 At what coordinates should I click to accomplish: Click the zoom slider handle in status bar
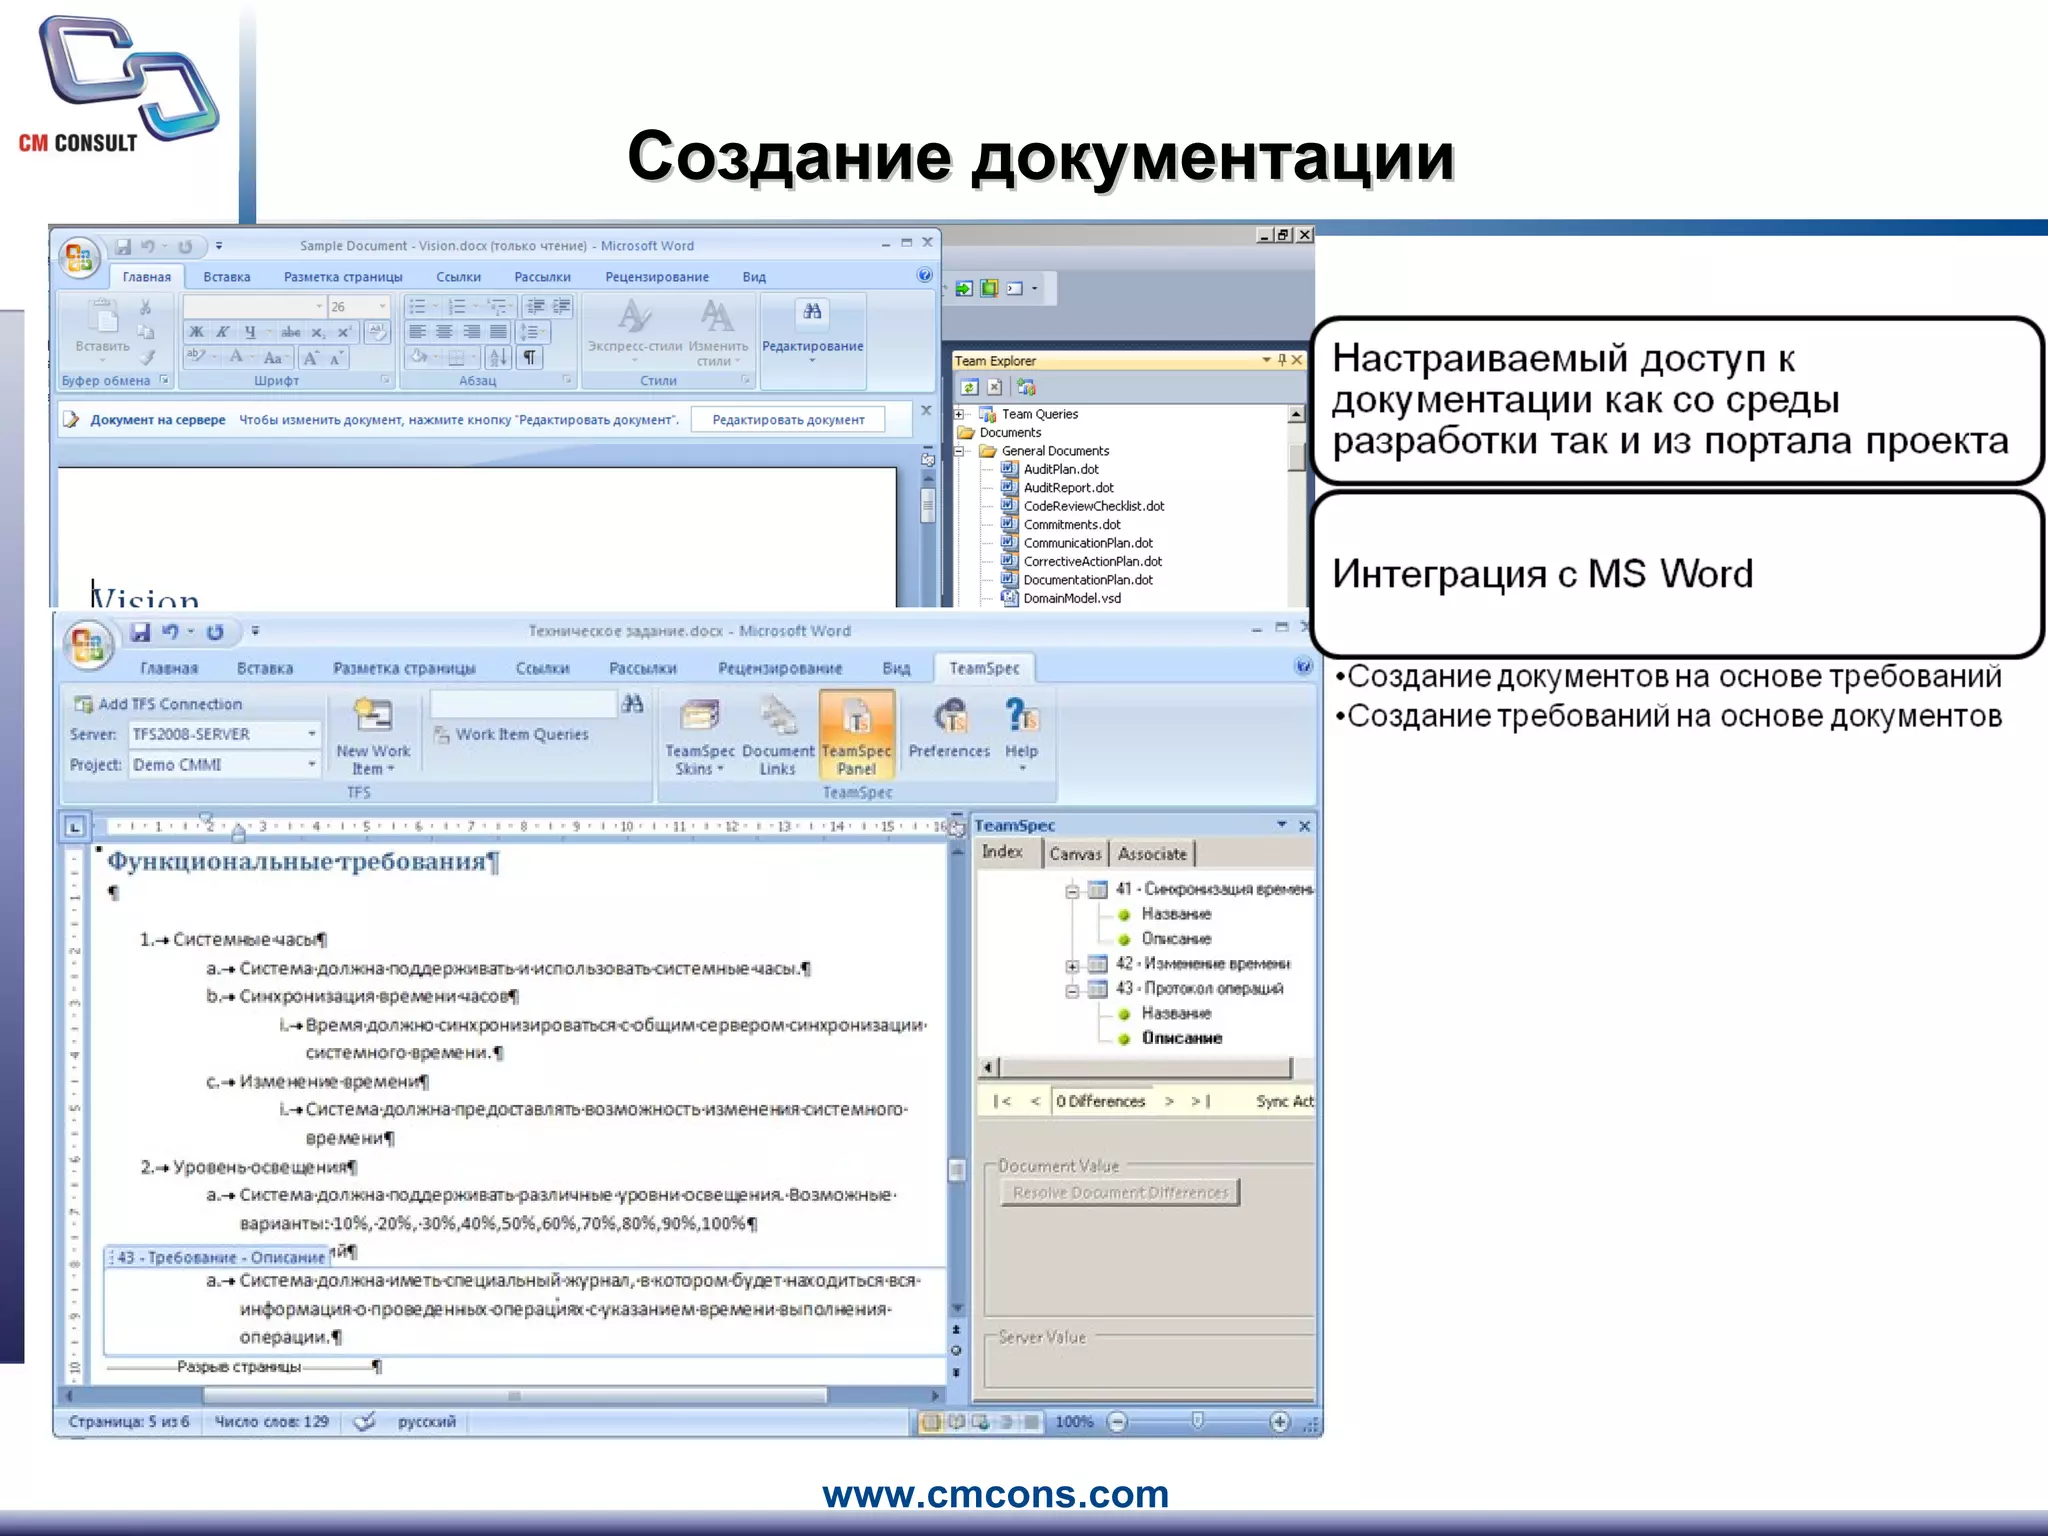tap(1197, 1421)
